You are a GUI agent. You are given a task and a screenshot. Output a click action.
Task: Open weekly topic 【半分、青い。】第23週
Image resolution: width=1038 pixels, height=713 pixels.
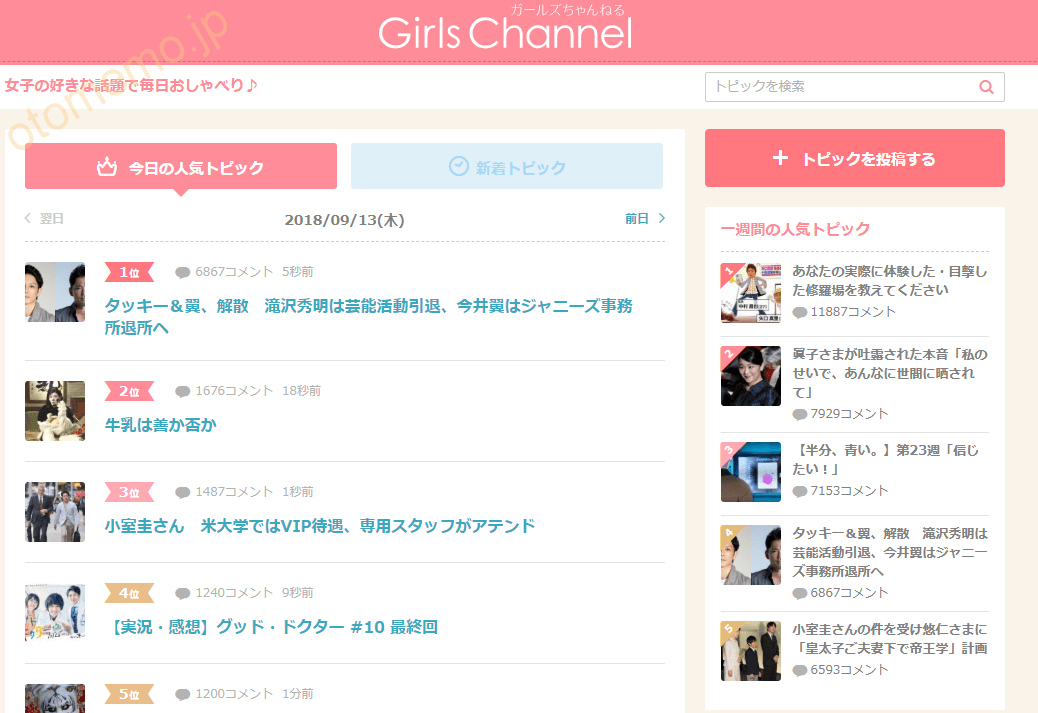click(x=886, y=459)
